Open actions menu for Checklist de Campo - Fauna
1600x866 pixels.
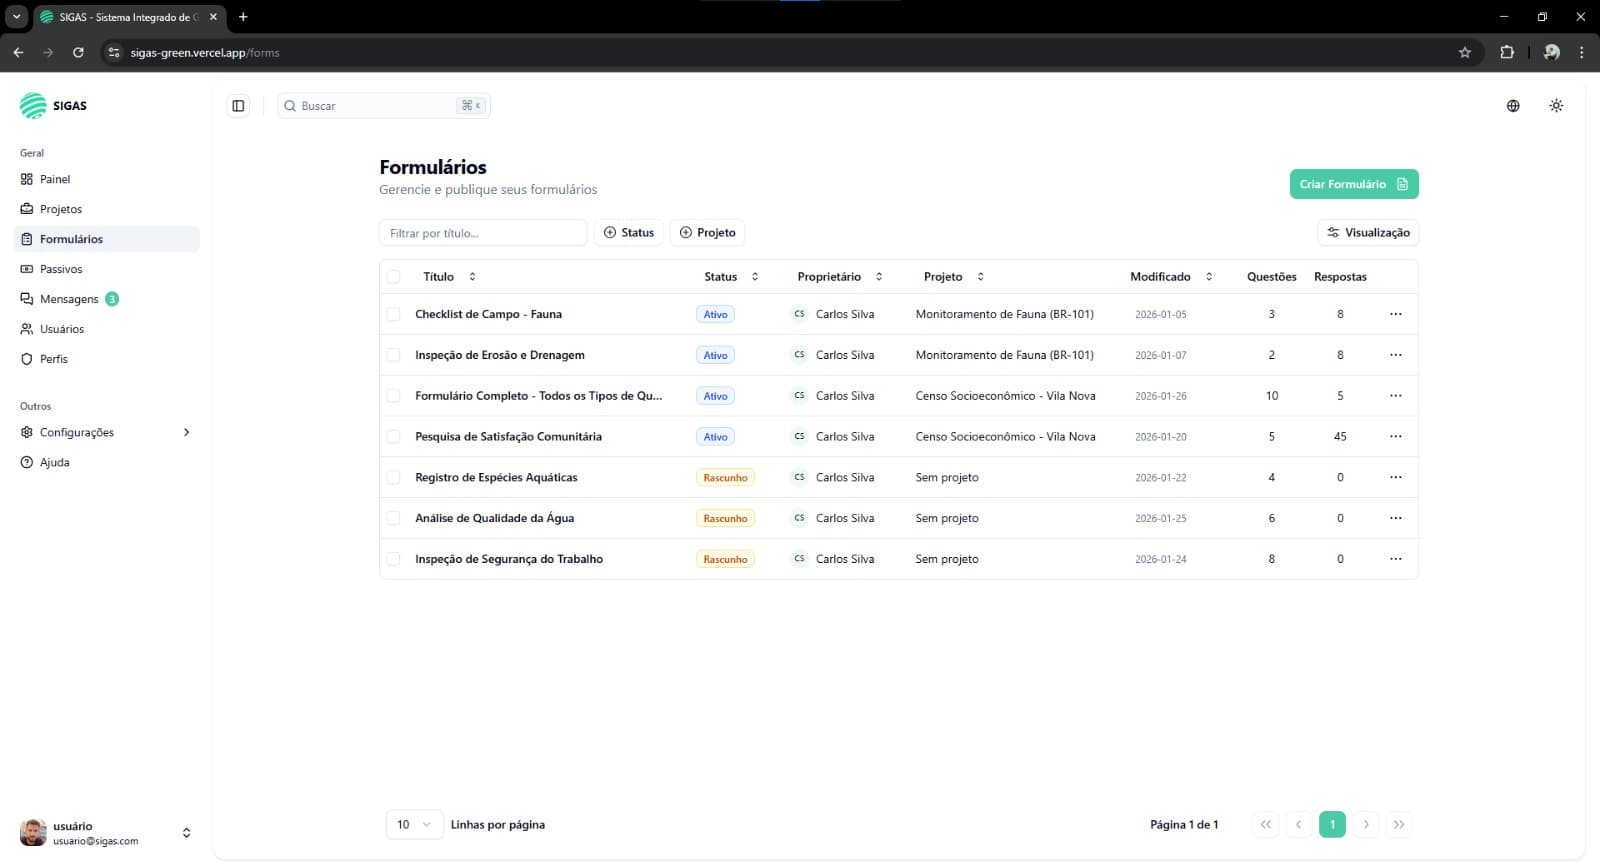[1395, 314]
